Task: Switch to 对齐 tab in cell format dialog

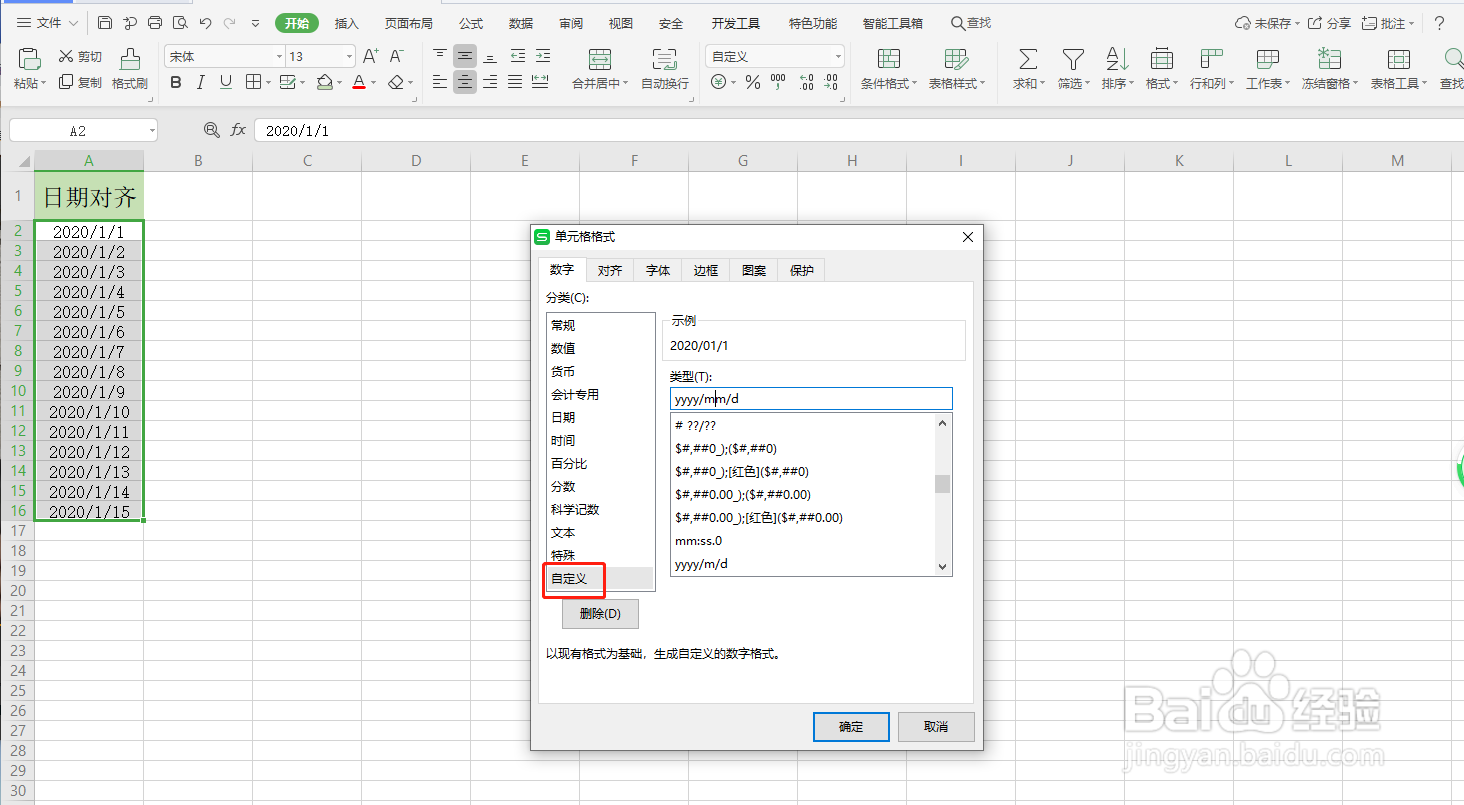Action: pyautogui.click(x=610, y=270)
